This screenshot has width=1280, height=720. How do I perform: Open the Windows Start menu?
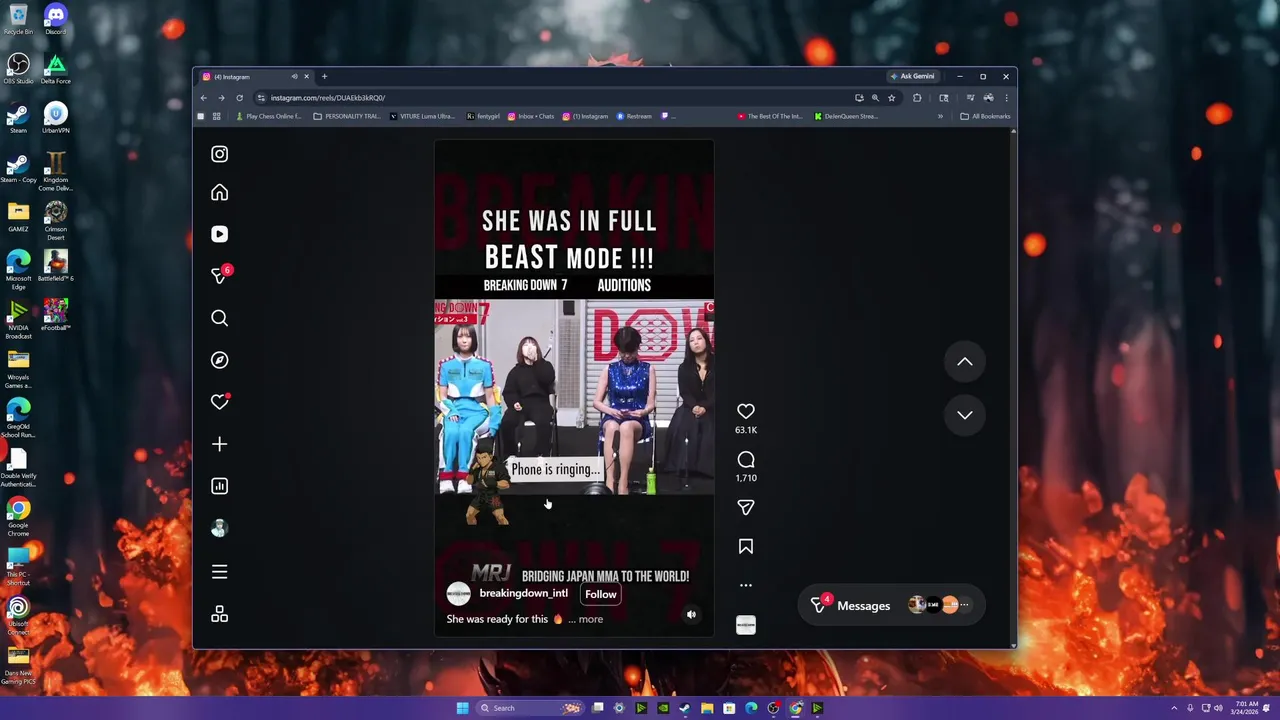(462, 708)
